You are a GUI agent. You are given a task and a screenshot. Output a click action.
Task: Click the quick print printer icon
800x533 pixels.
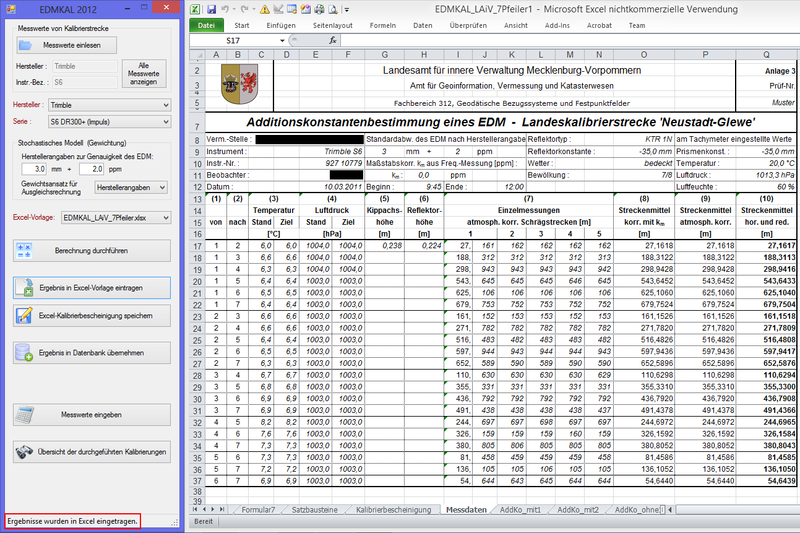click(319, 9)
